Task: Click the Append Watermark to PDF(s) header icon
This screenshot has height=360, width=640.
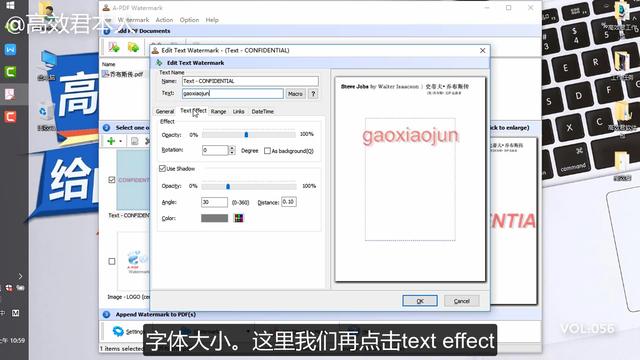Action: click(107, 314)
